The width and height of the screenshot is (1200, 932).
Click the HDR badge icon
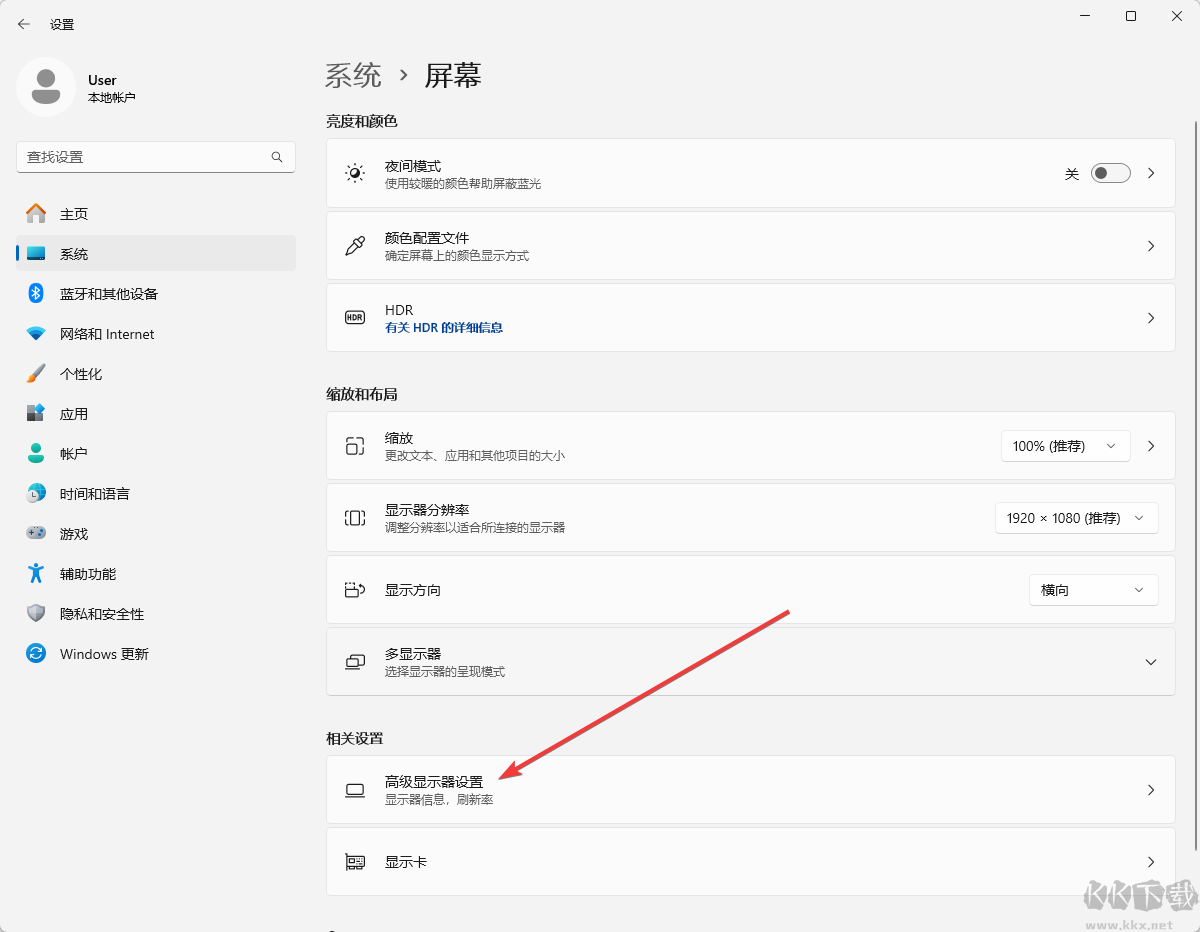pyautogui.click(x=355, y=317)
